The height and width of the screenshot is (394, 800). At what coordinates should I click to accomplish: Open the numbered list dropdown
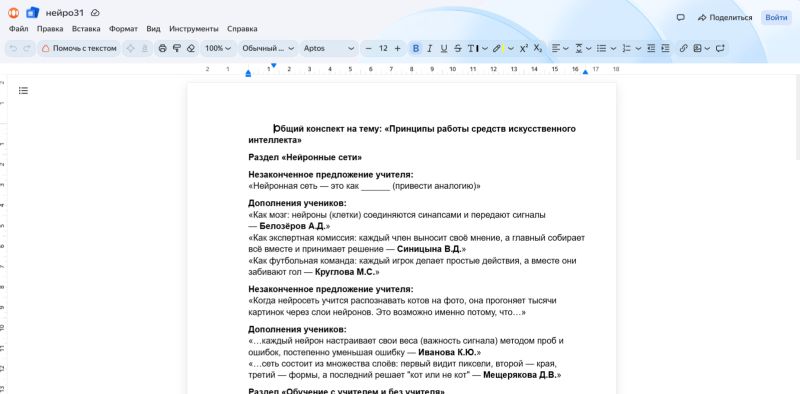coord(632,48)
